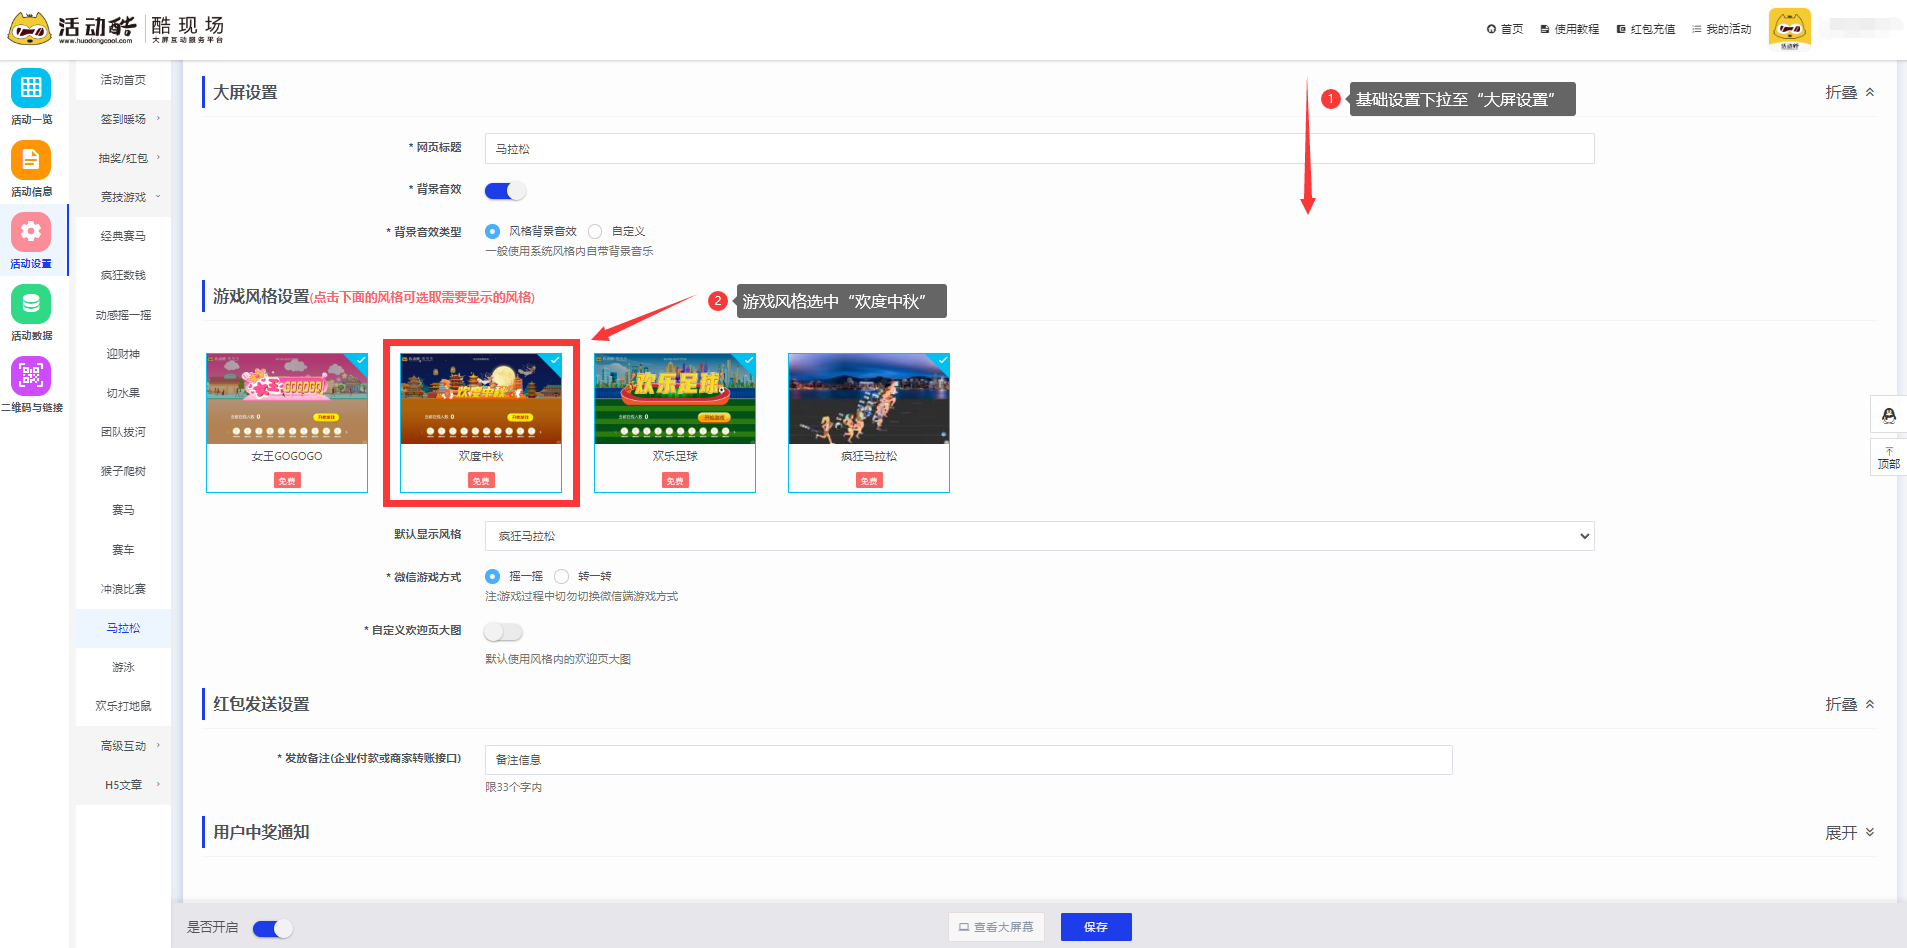
Task: Click the 首页 link in header
Action: 1505,29
